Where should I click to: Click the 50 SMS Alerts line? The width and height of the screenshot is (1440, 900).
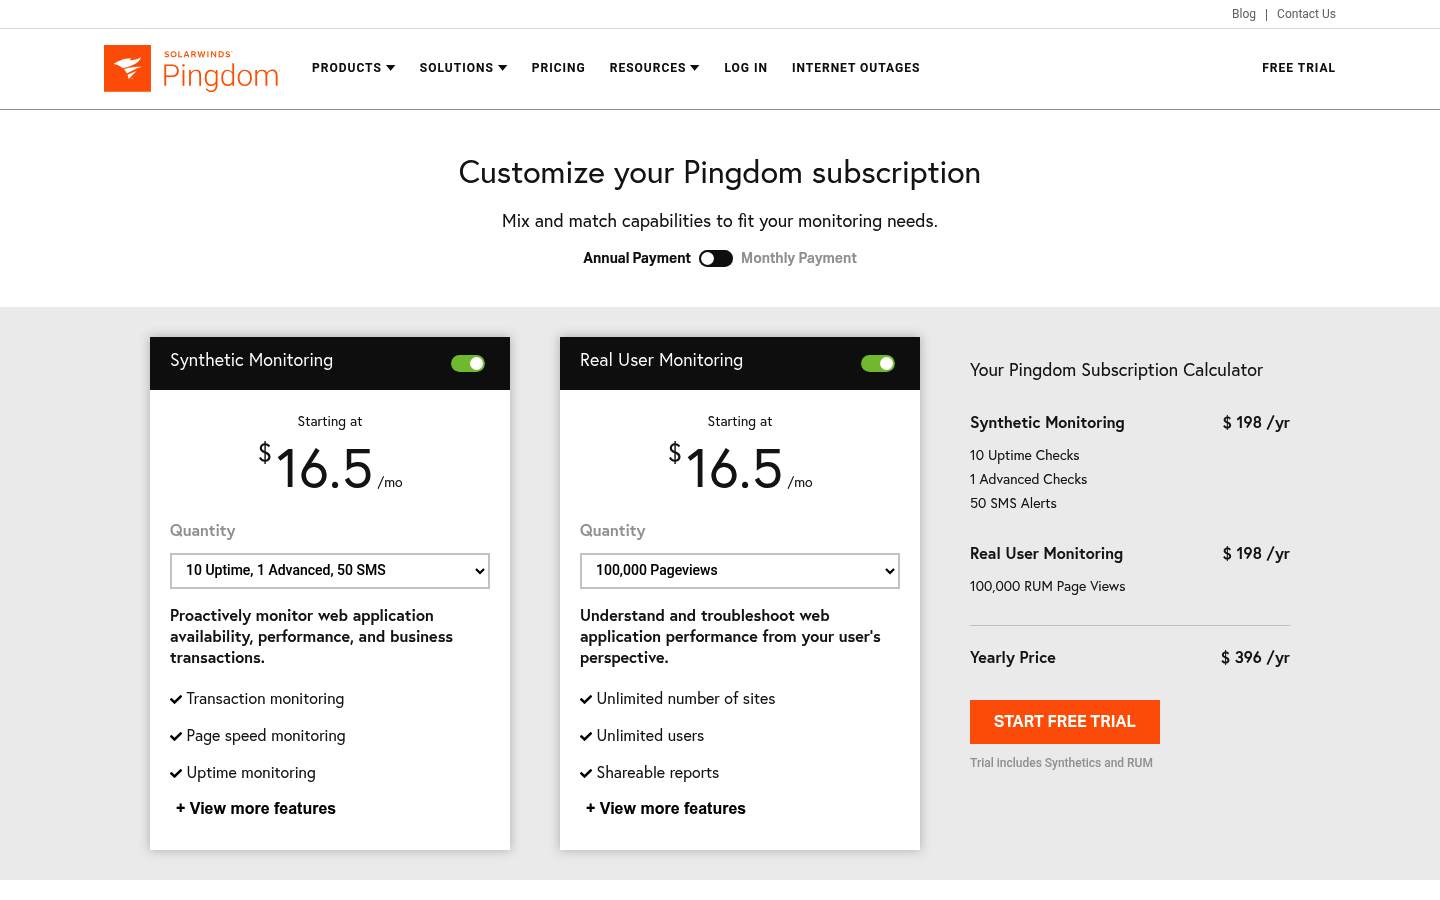pyautogui.click(x=1013, y=503)
